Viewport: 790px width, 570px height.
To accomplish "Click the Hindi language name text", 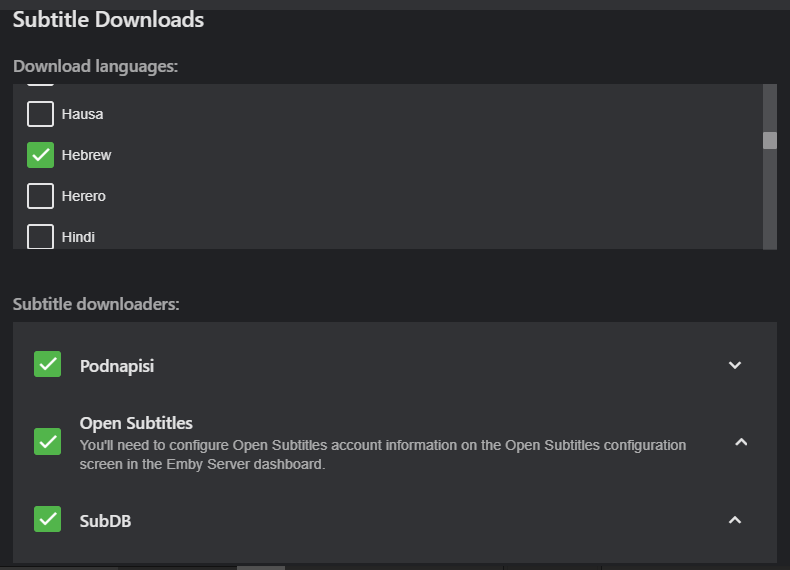I will click(78, 237).
